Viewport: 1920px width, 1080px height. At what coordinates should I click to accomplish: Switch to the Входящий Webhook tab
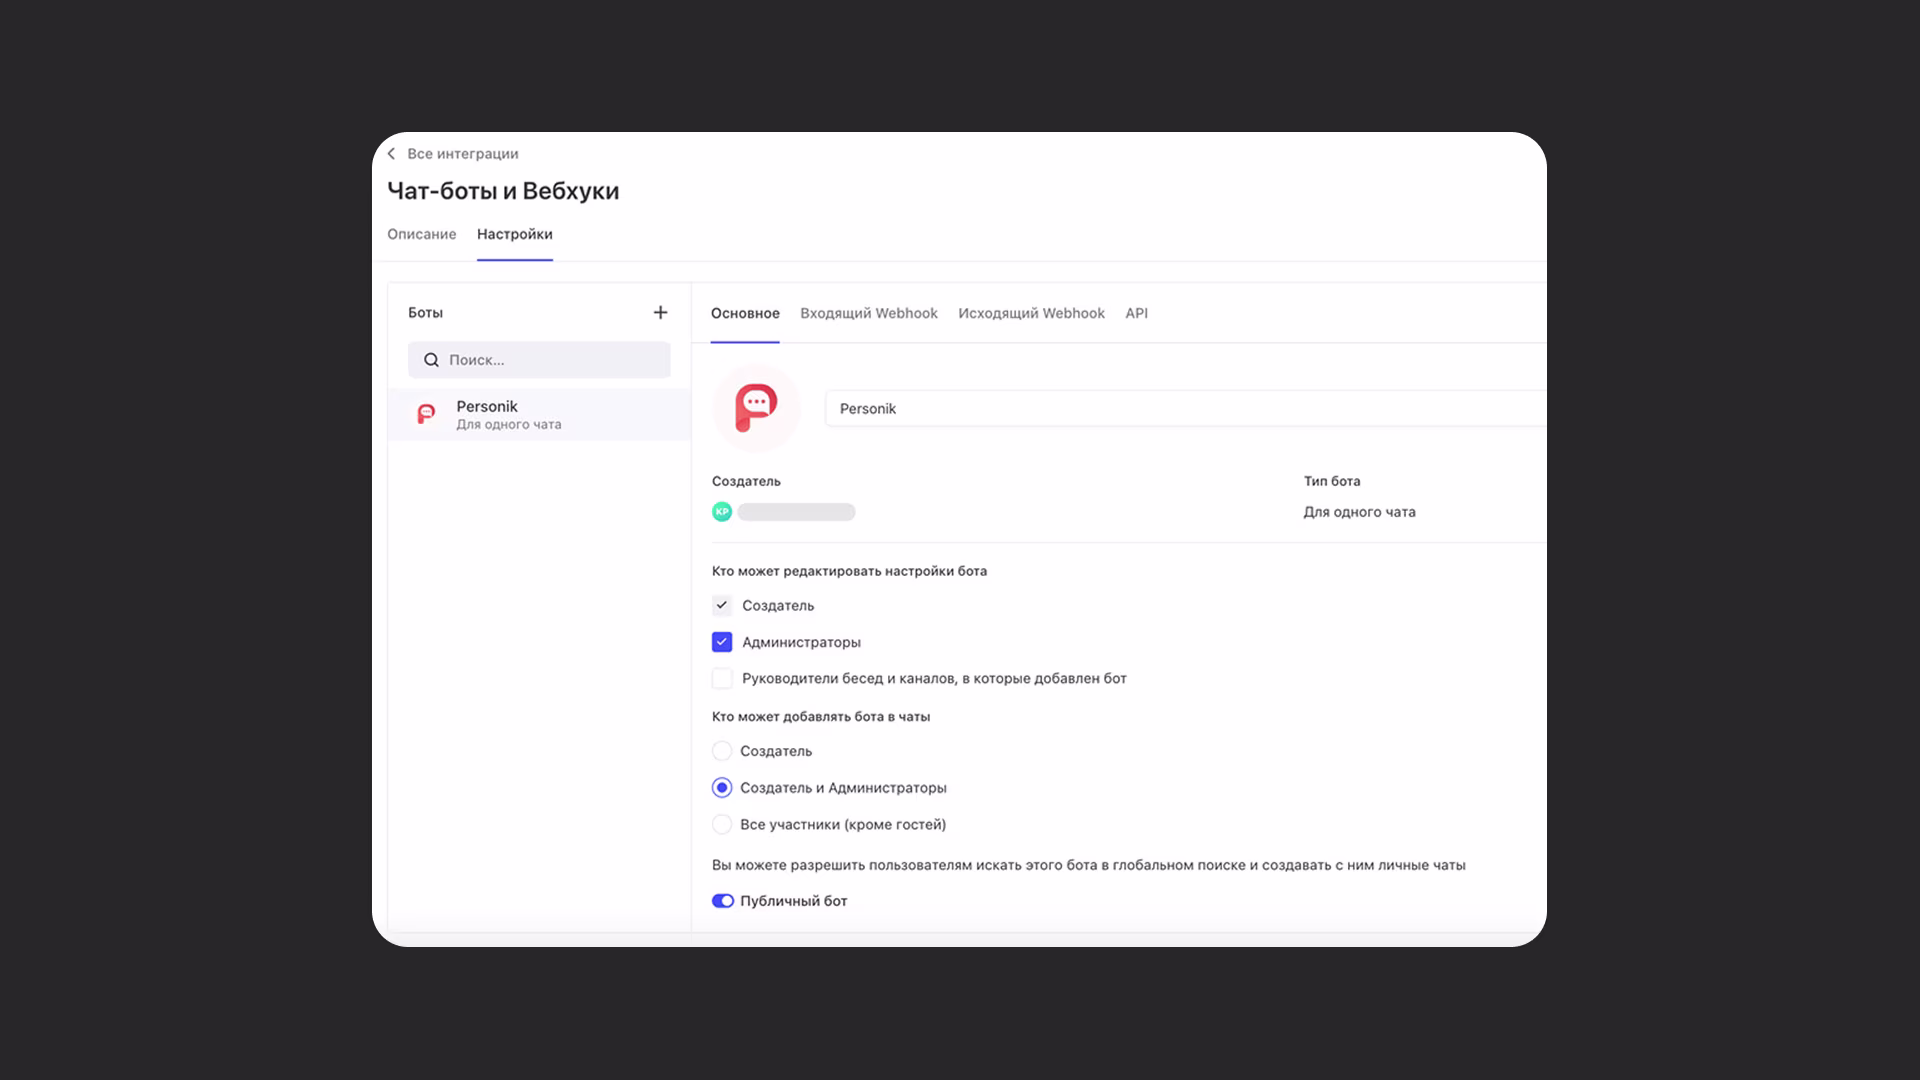click(868, 313)
